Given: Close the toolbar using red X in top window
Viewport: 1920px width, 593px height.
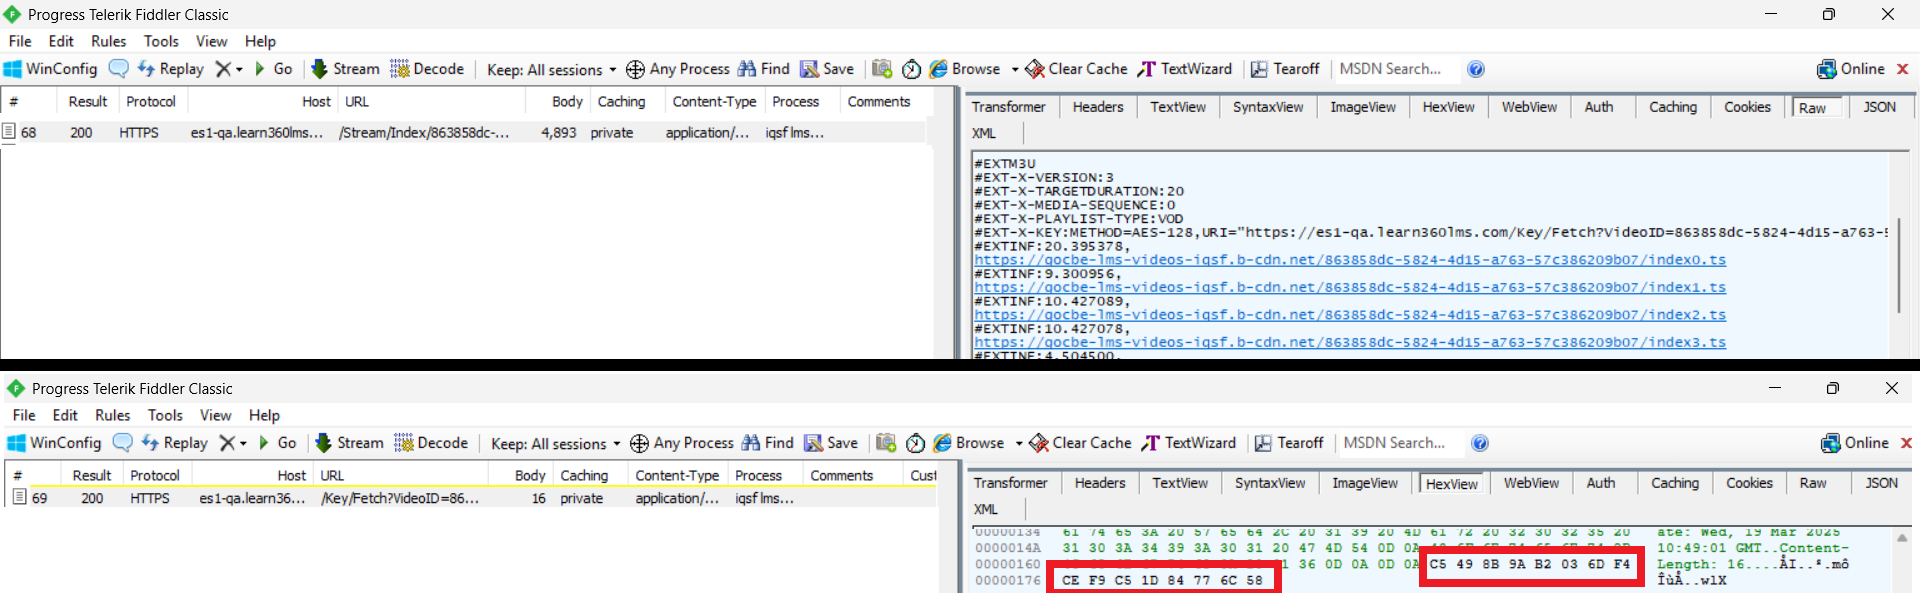Looking at the screenshot, I should point(1903,69).
